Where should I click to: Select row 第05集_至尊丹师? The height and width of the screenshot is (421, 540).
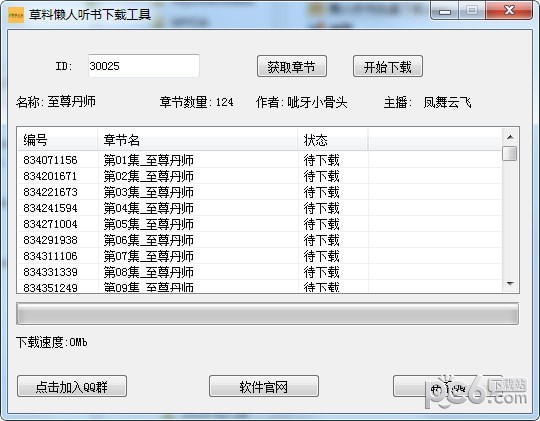(260, 224)
